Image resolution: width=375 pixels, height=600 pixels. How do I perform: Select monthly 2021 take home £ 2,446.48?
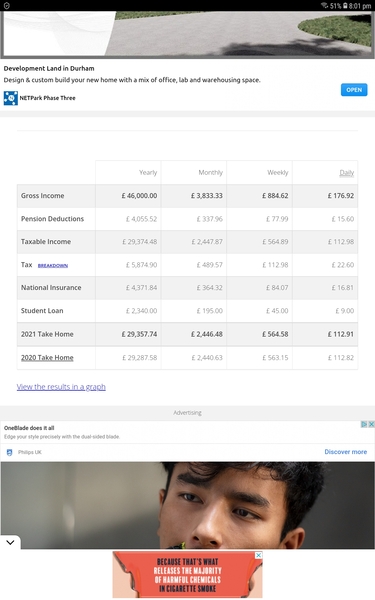tap(207, 334)
